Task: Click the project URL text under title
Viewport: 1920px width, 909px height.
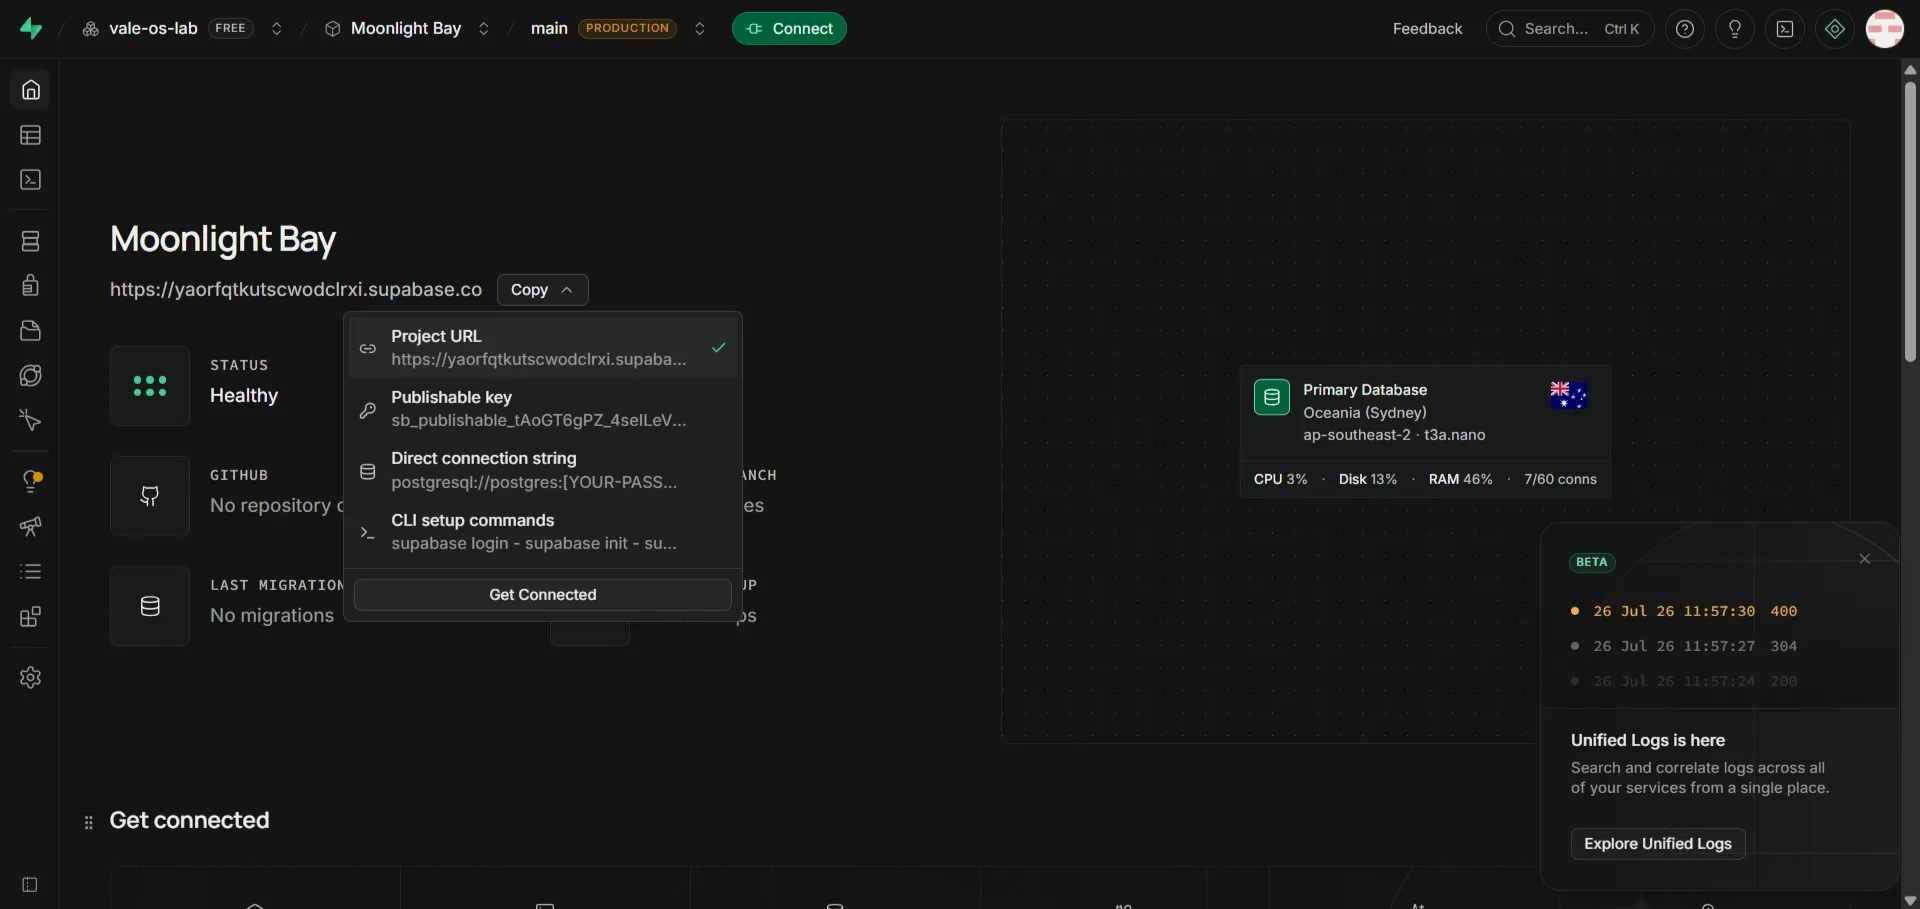Action: coord(296,290)
